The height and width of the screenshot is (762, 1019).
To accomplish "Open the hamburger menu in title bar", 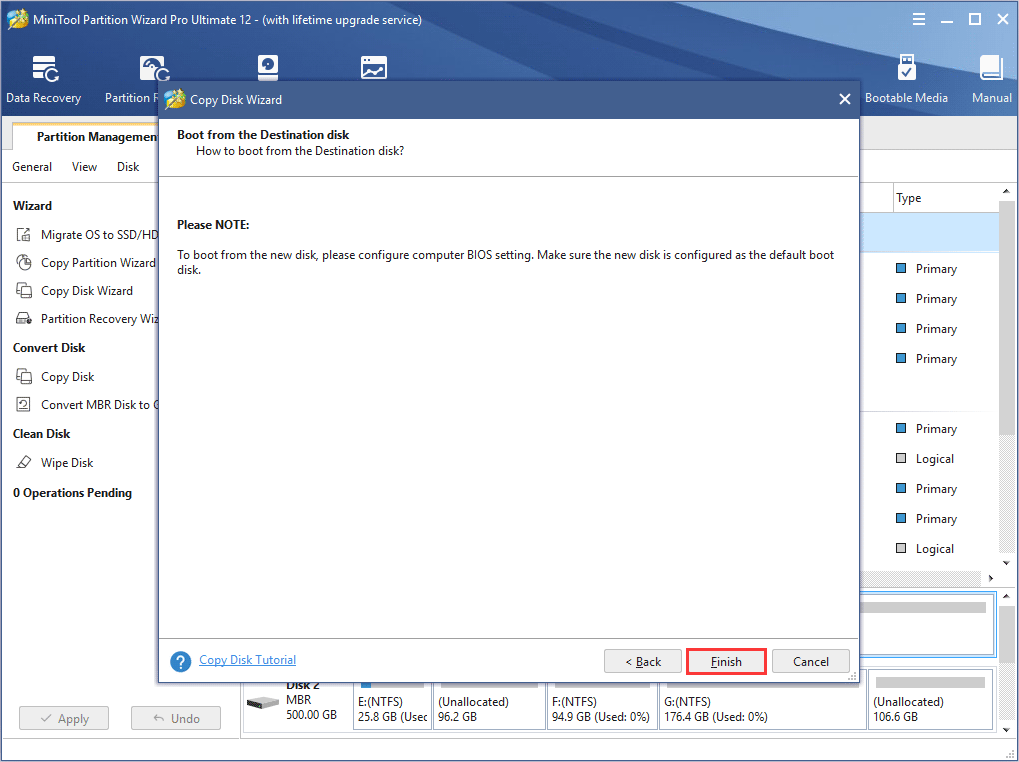I will pos(919,20).
